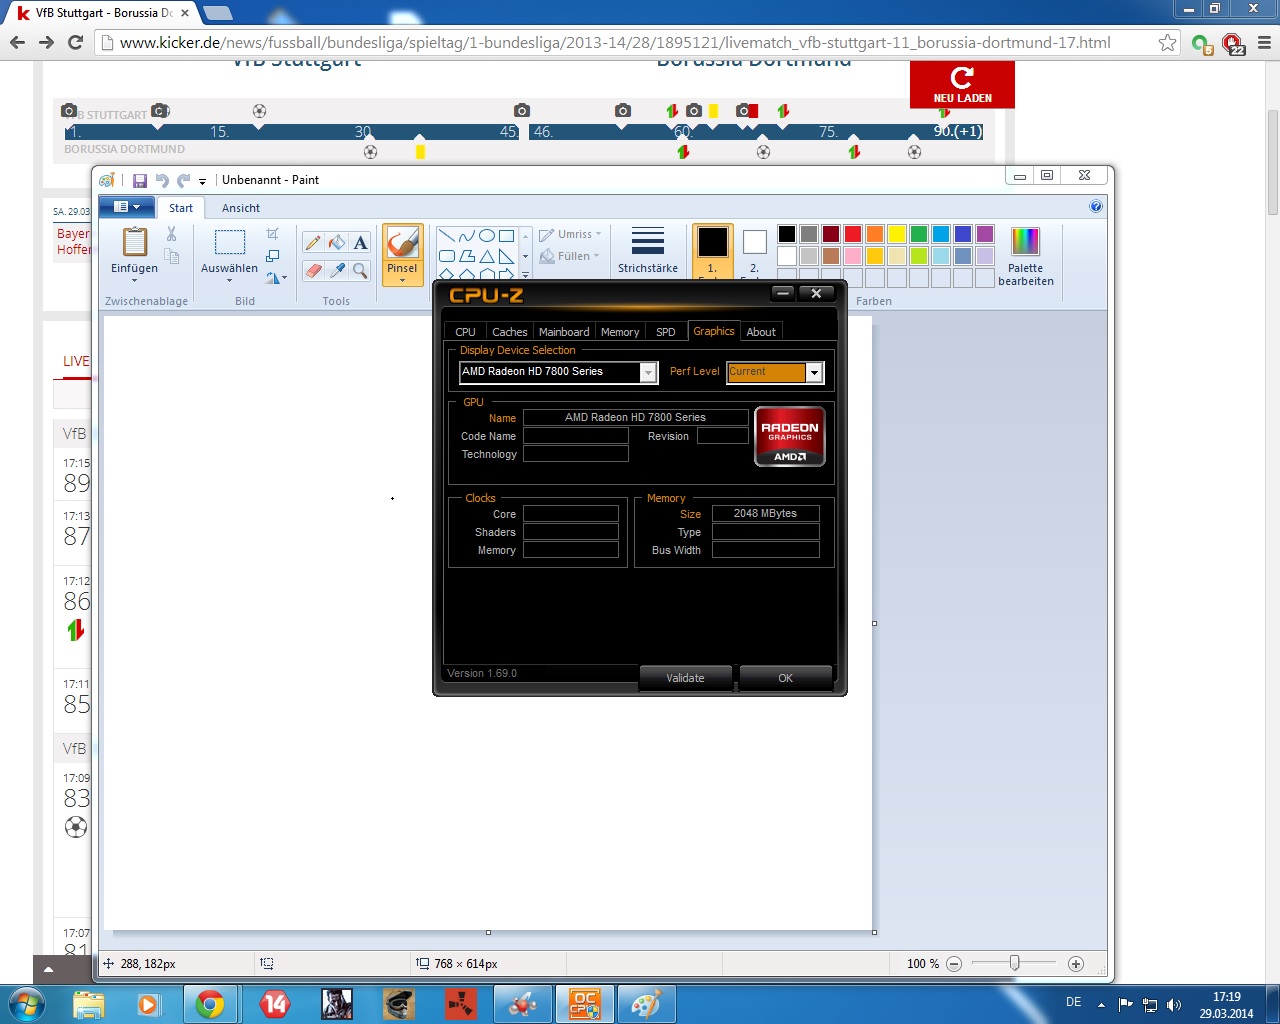Bookmark the page with the star icon
The width and height of the screenshot is (1280, 1024).
pos(1167,42)
